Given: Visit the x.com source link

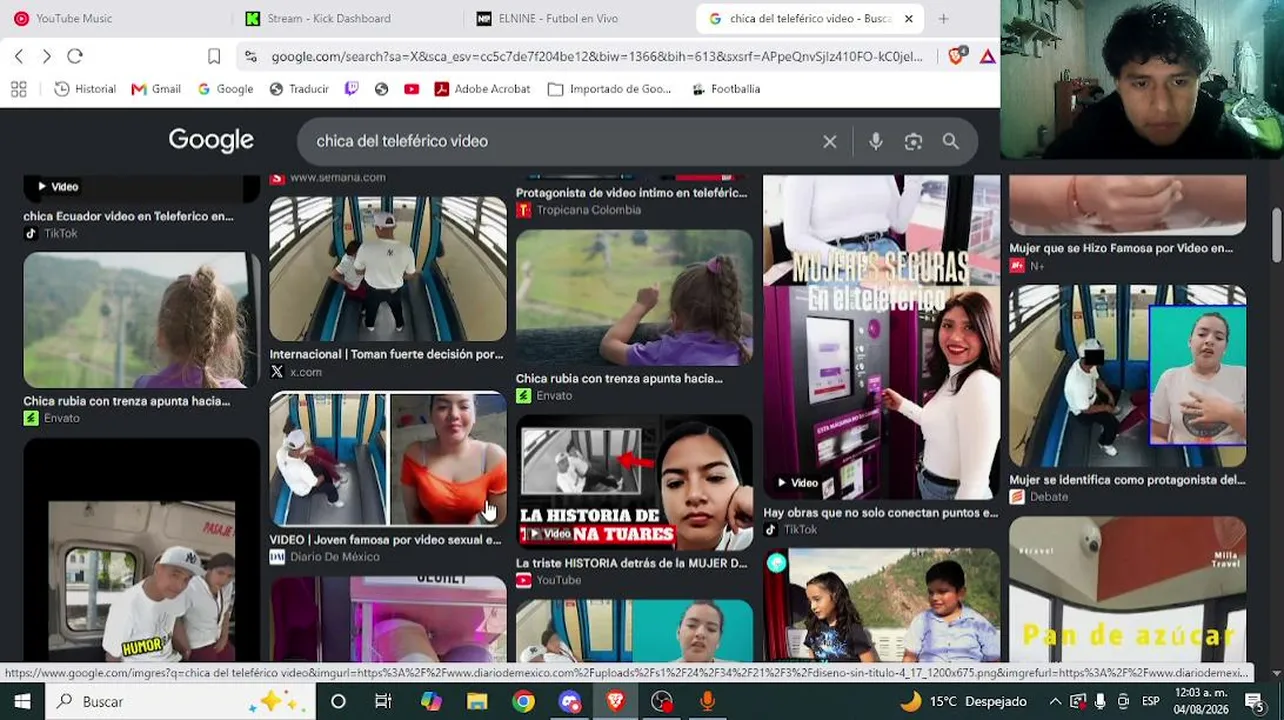Looking at the screenshot, I should pyautogui.click(x=296, y=372).
